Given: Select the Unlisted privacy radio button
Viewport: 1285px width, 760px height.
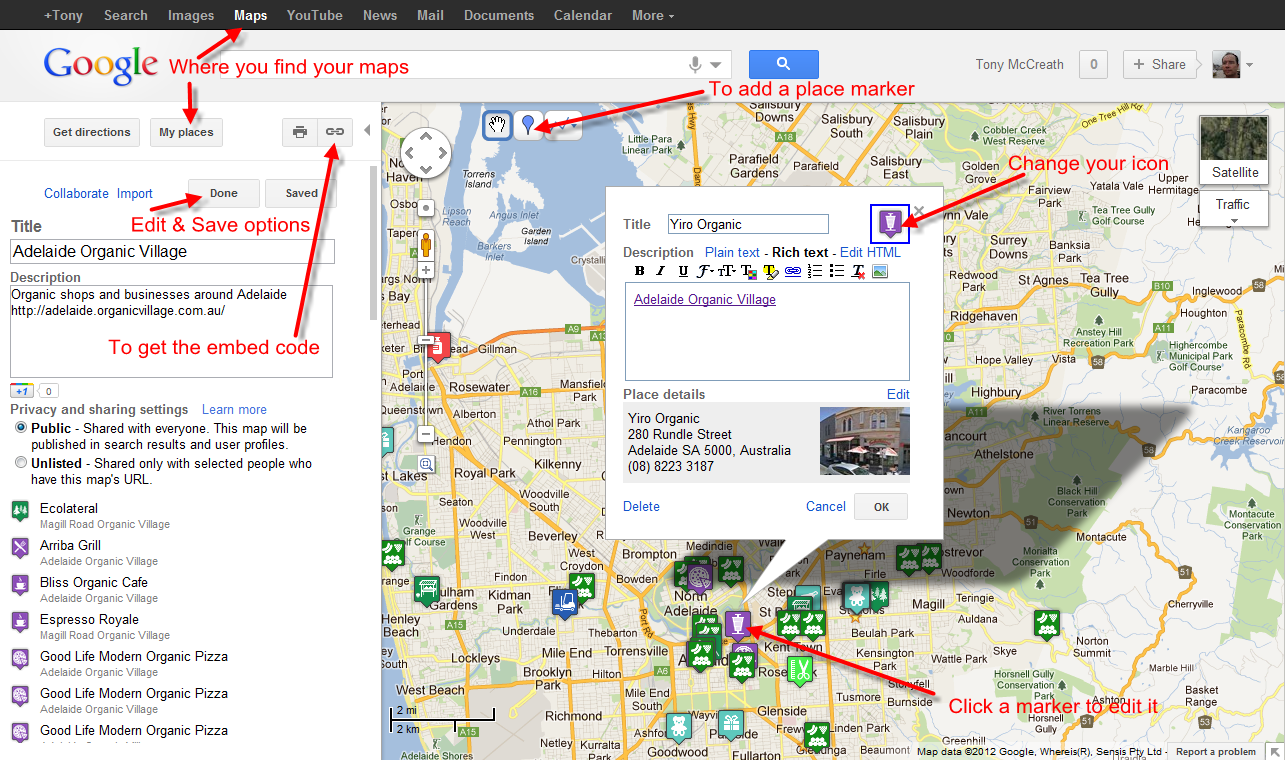Looking at the screenshot, I should [21, 464].
